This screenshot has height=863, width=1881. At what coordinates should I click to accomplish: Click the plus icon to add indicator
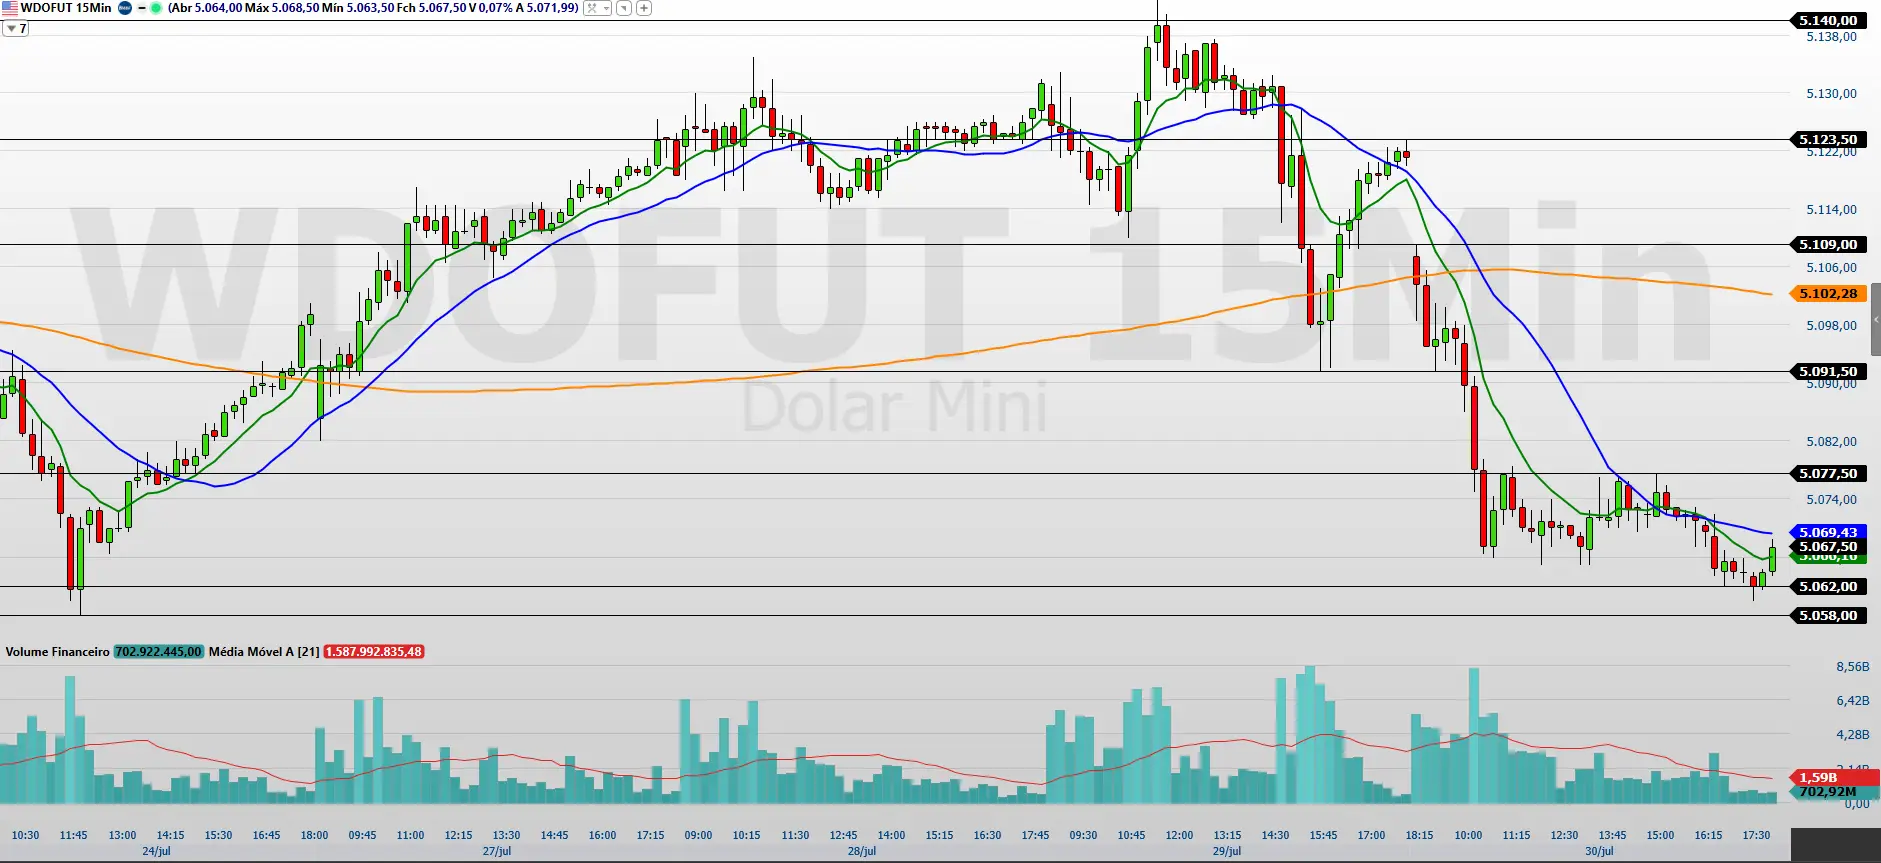coord(644,8)
